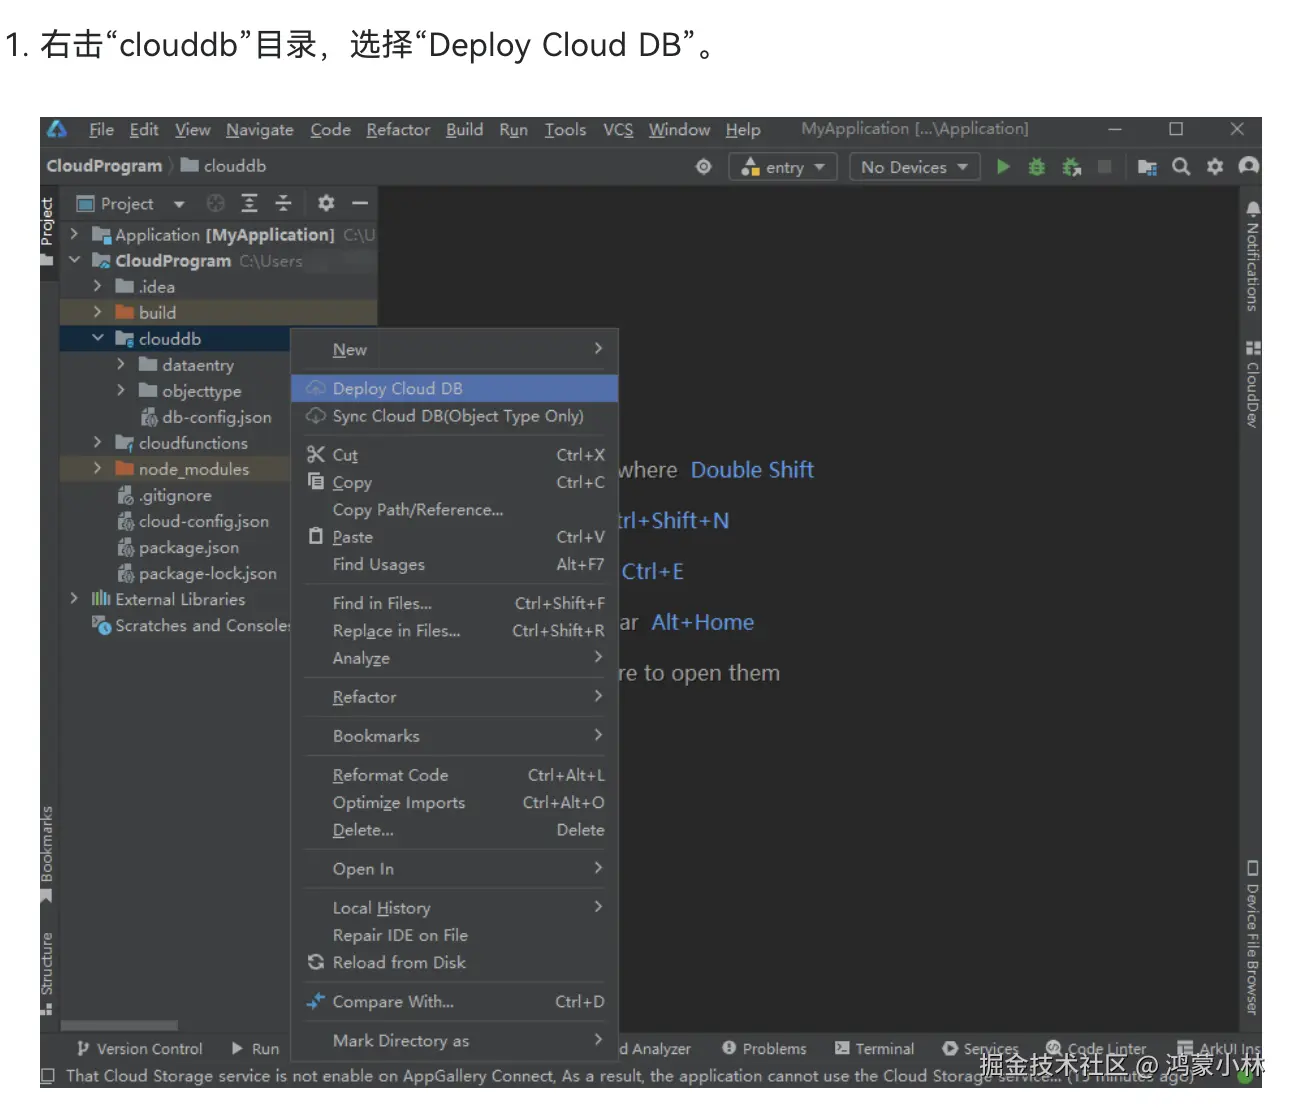Screen dimensions: 1294x1108
Task: Open the Structure side tool window
Action: (46, 973)
